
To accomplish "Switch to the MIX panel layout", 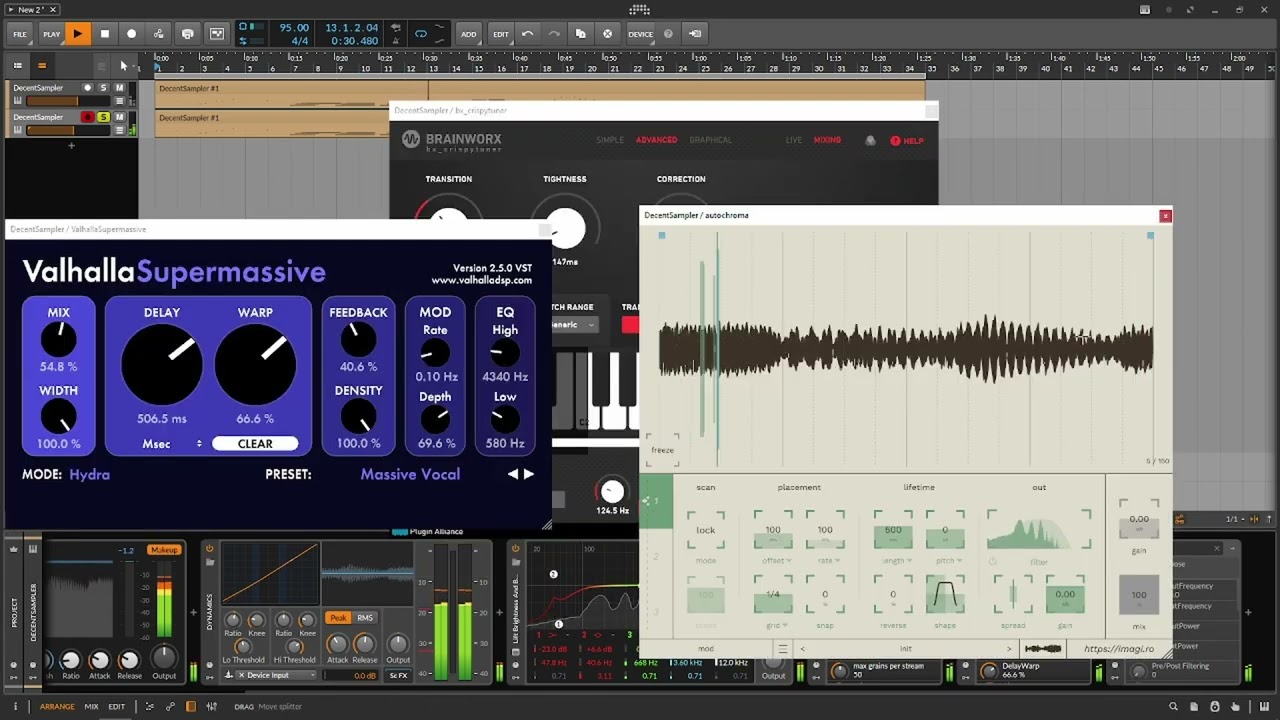I will (91, 707).
